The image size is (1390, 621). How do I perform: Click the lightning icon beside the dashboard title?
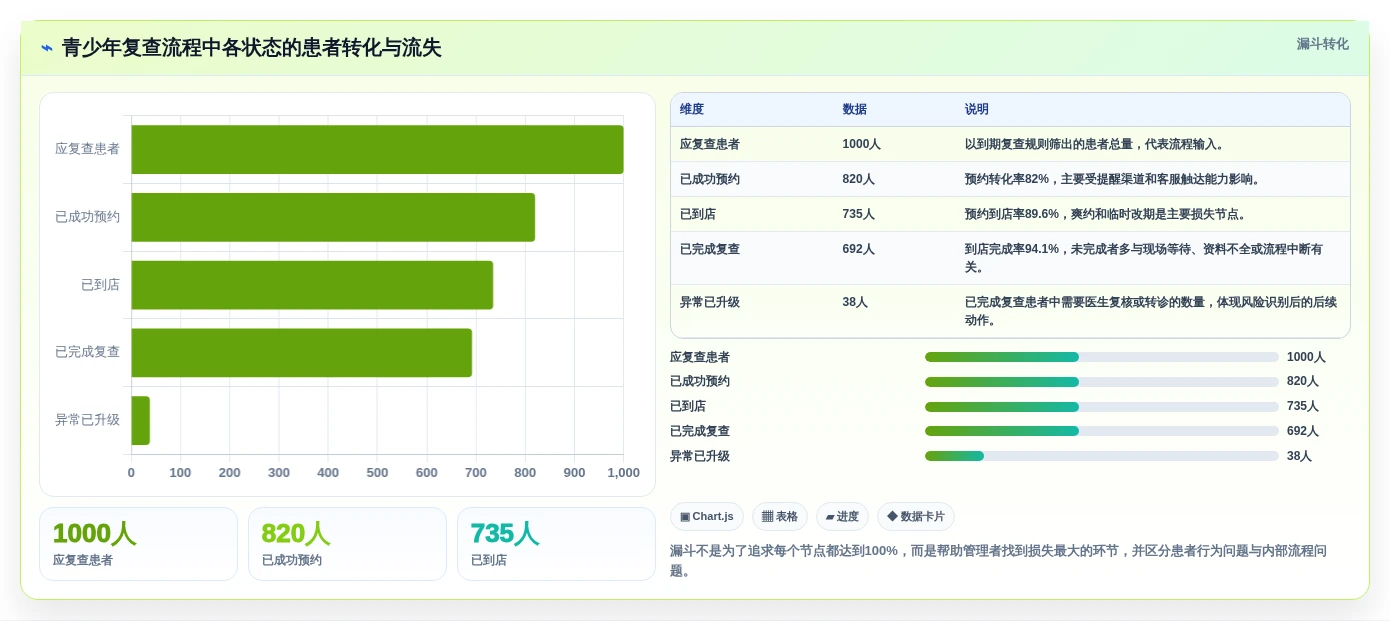point(47,48)
